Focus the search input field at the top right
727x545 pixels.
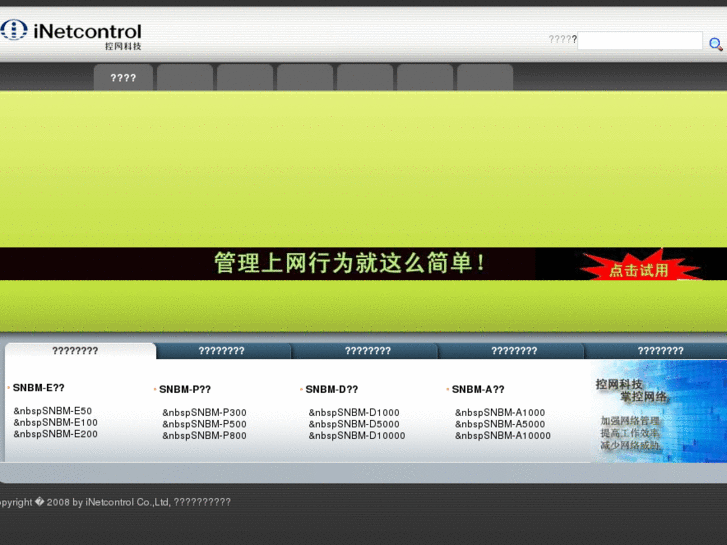640,40
